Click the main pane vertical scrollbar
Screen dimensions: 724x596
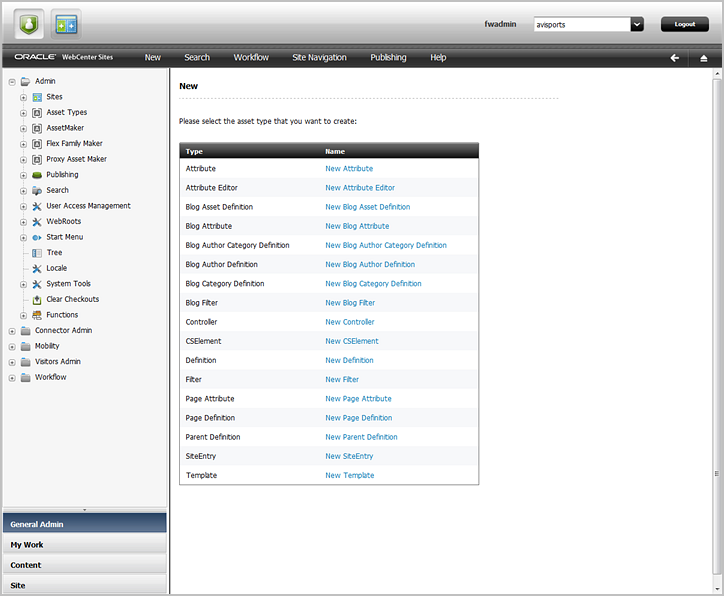point(717,326)
